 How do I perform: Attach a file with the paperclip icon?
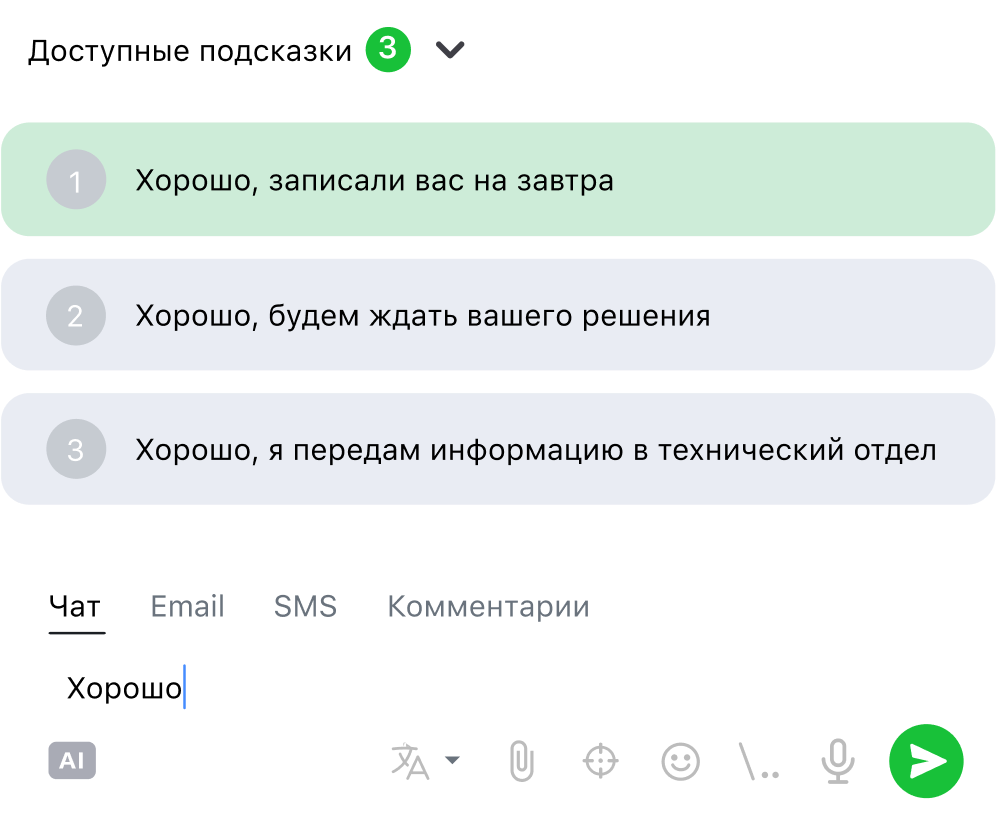(x=521, y=762)
